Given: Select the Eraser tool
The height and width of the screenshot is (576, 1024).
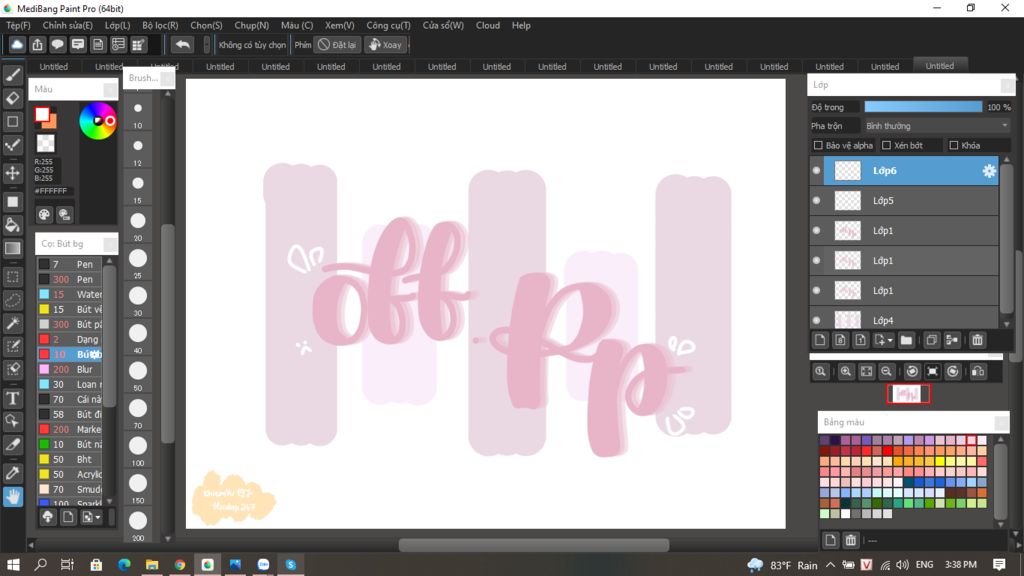Looking at the screenshot, I should [x=12, y=99].
